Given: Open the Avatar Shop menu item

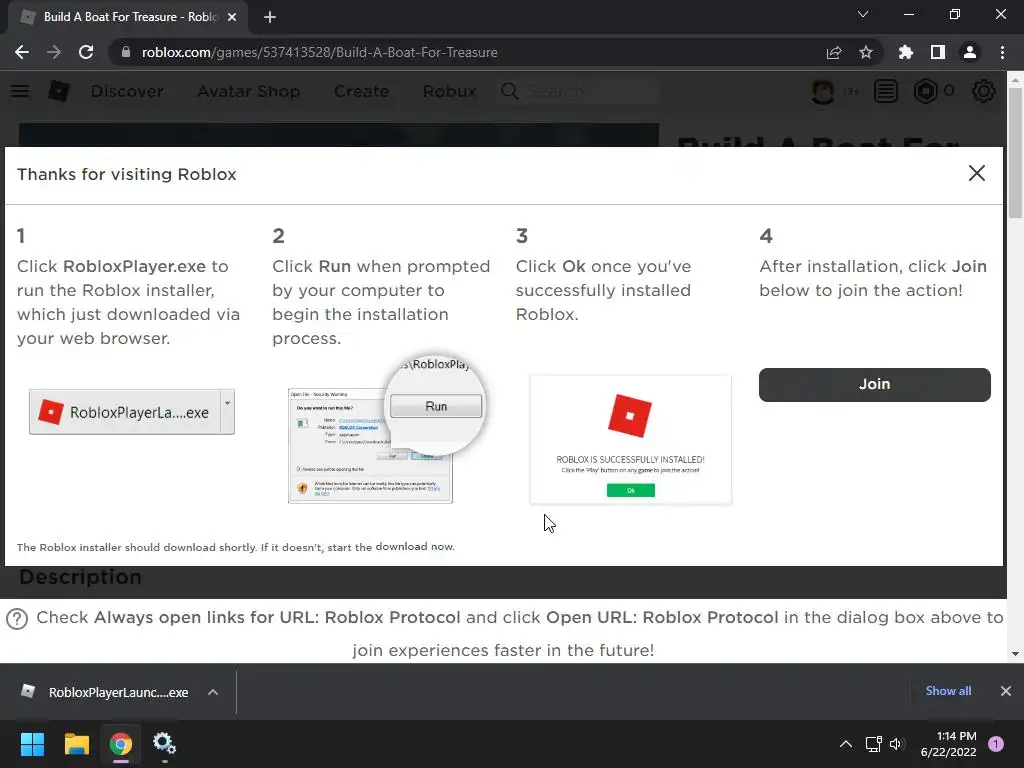Looking at the screenshot, I should [x=249, y=91].
